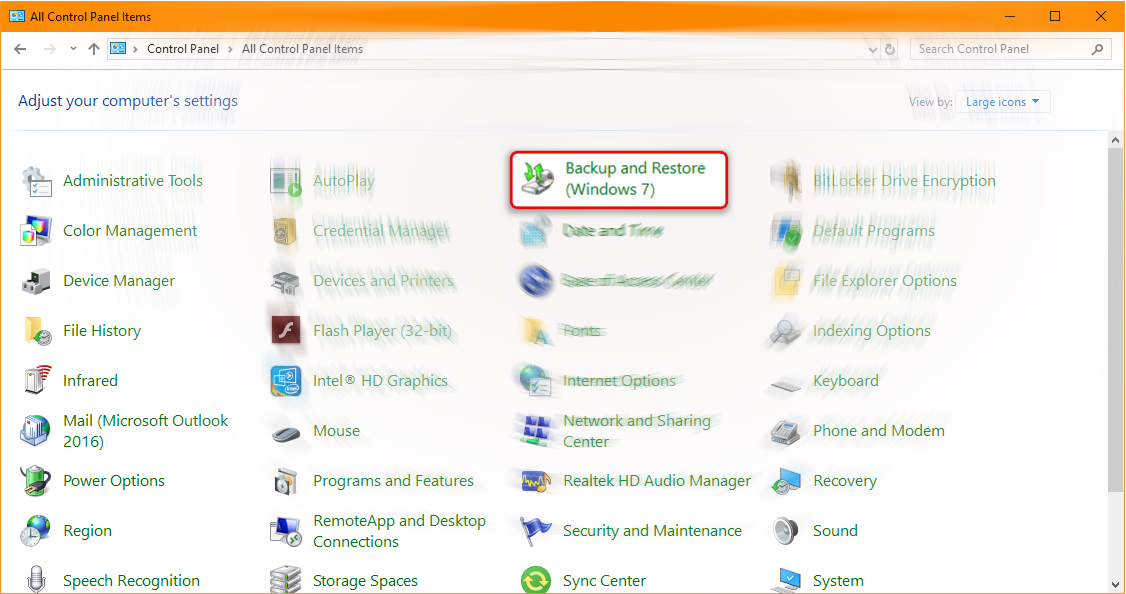The image size is (1126, 594).
Task: Open the Power Options icon
Action: click(37, 481)
